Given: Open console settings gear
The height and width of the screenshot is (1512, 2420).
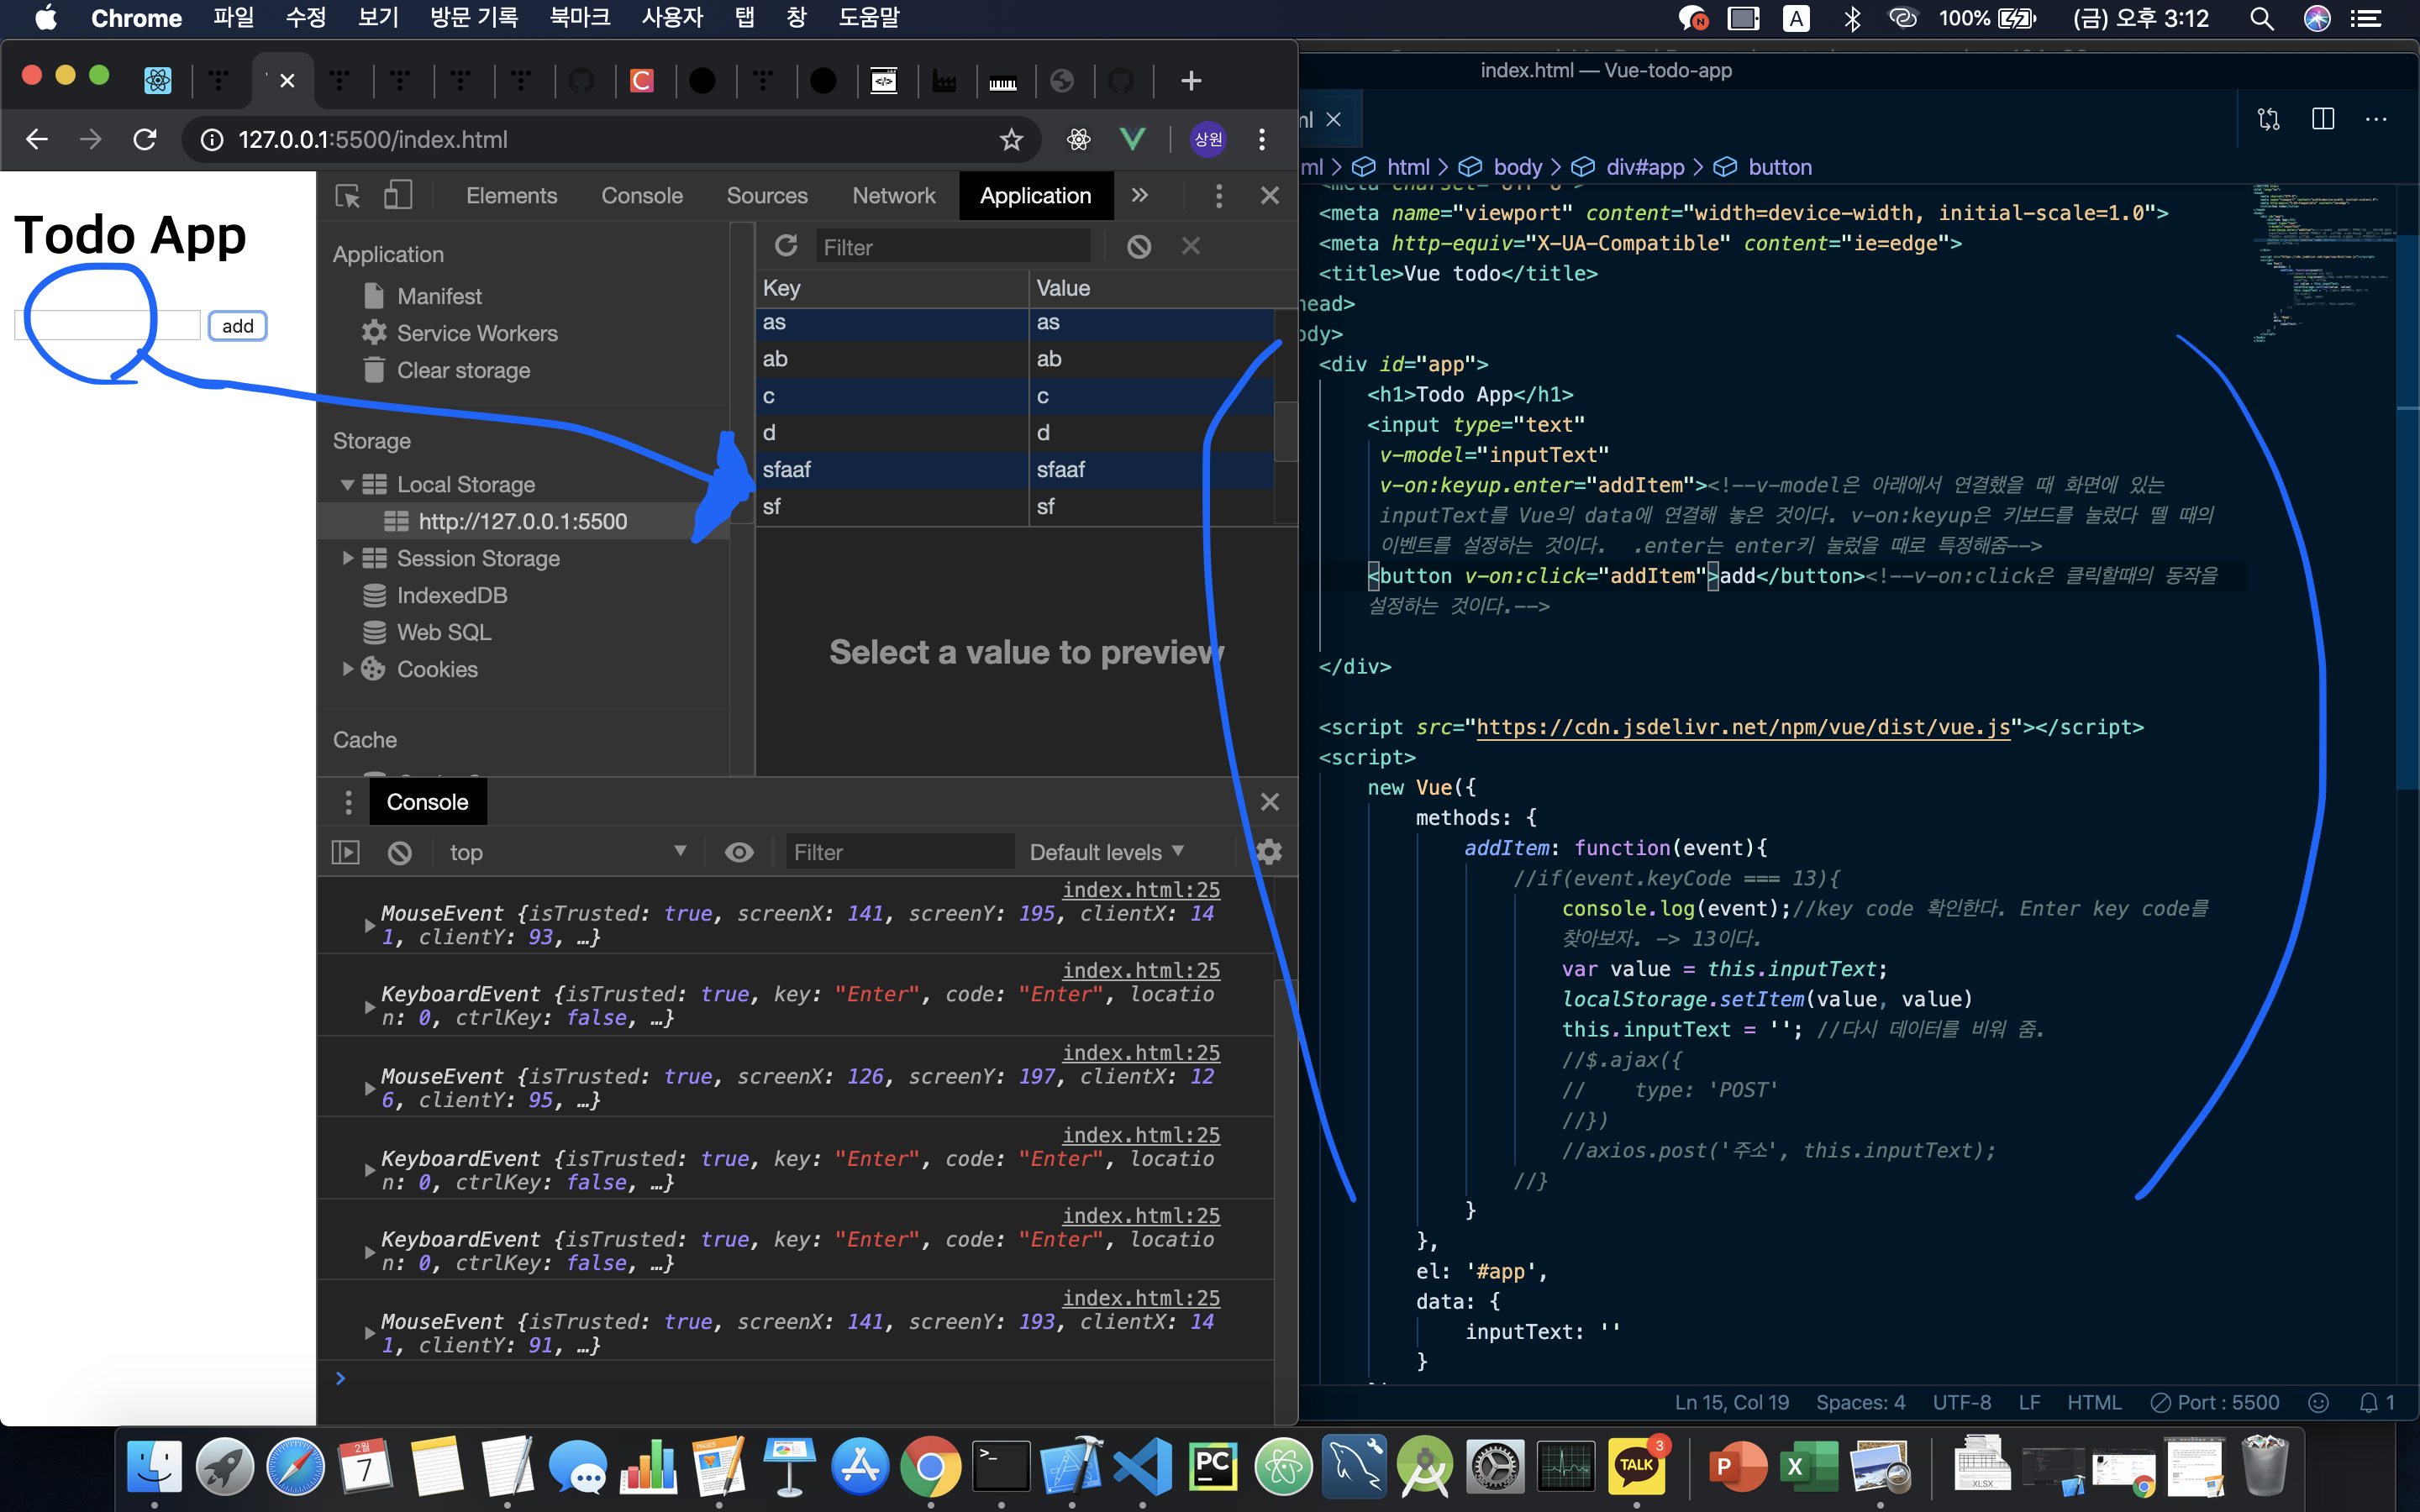Looking at the screenshot, I should 1269,852.
